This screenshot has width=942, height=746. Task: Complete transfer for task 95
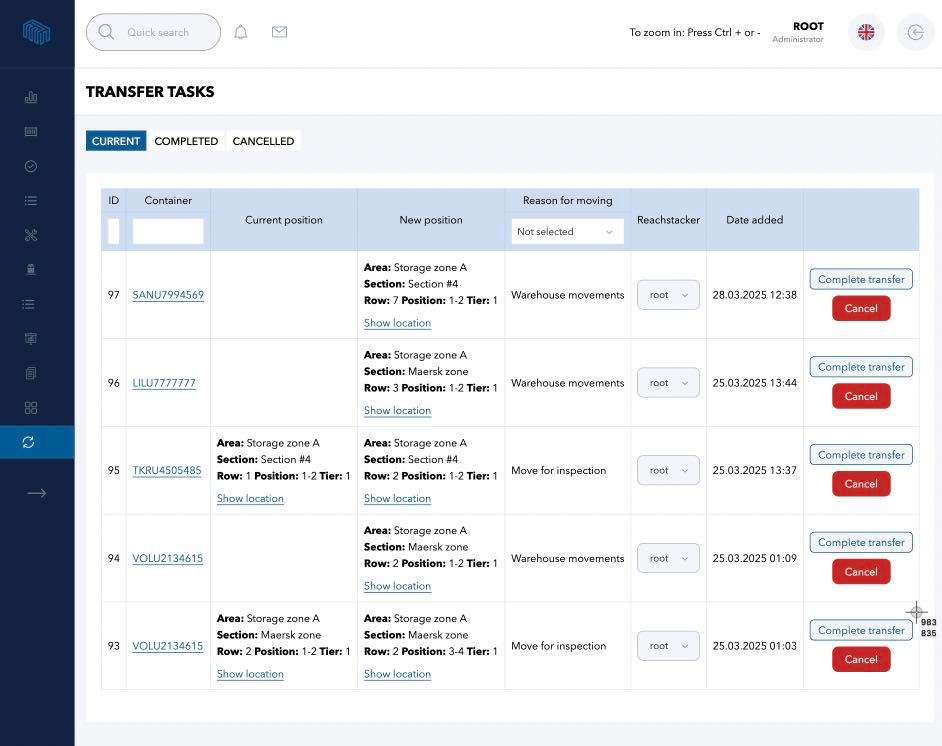point(861,455)
